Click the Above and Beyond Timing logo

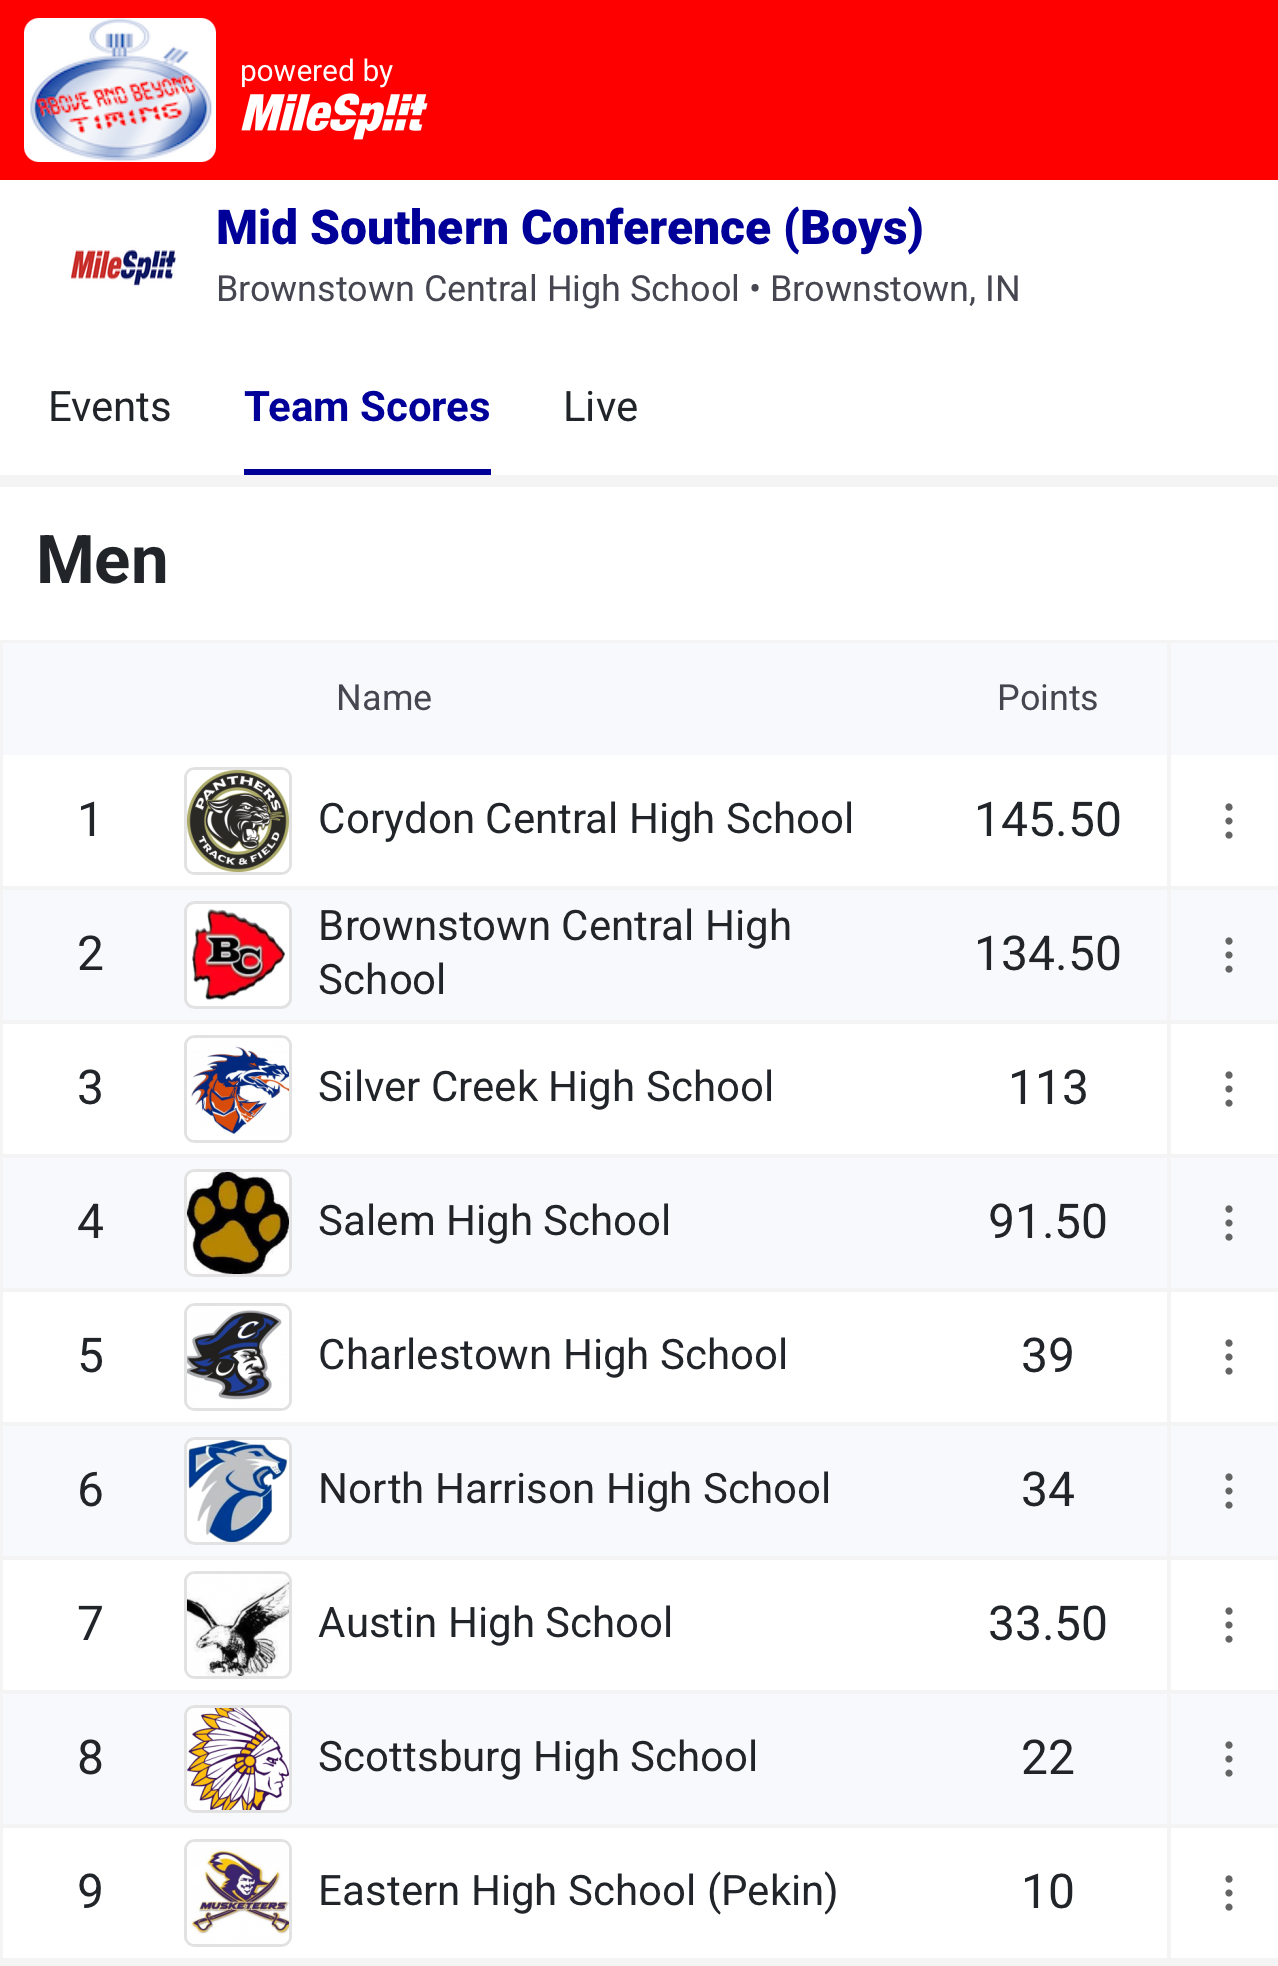tap(120, 90)
